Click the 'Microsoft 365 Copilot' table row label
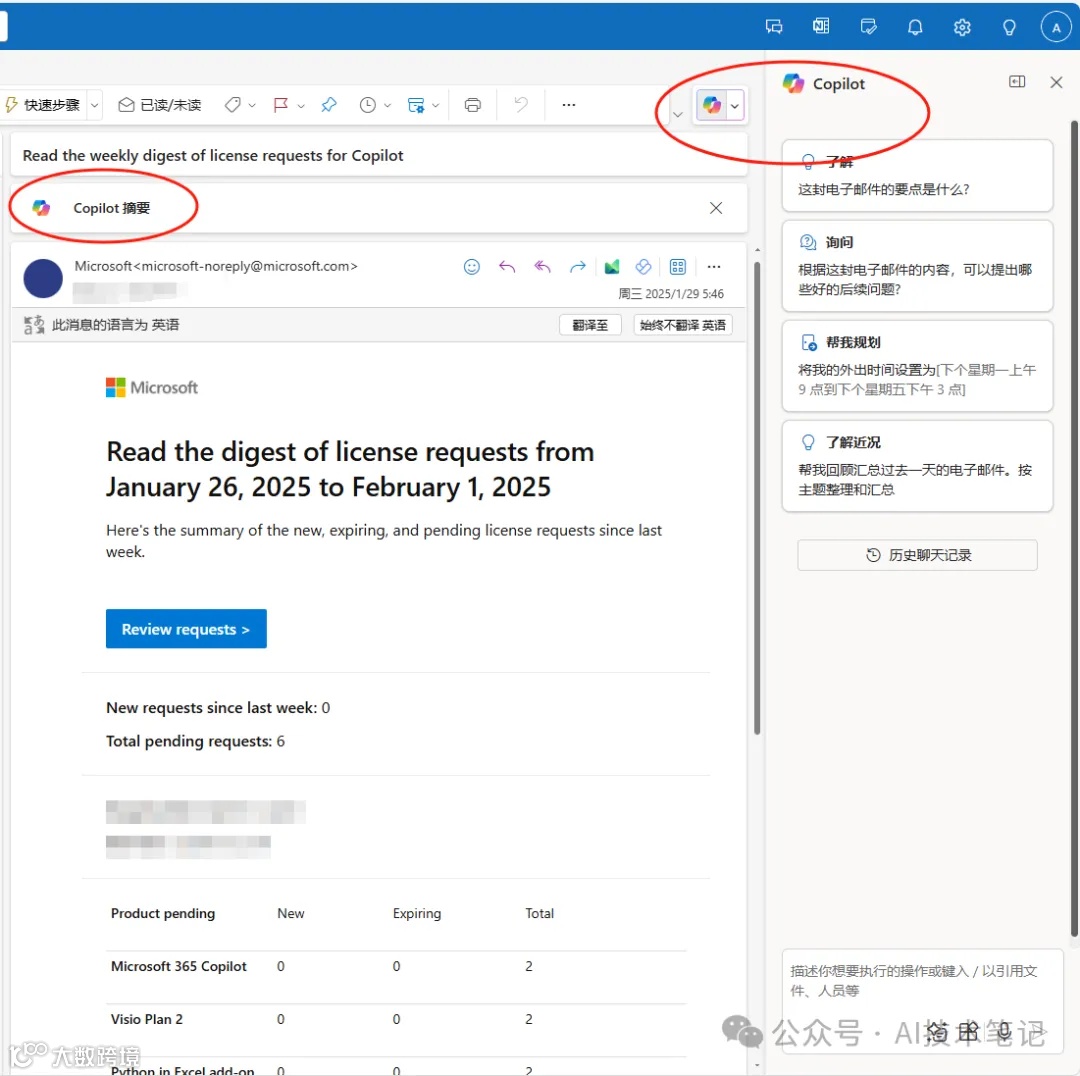Viewport: 1080px width, 1076px height. tap(178, 966)
